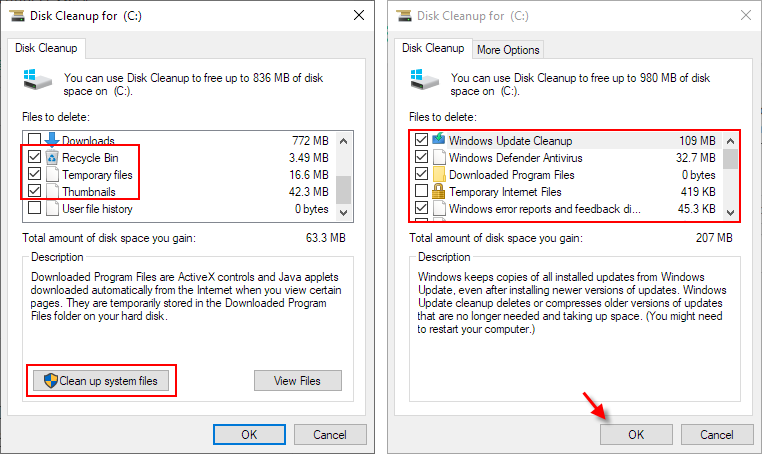Screen dimensions: 762x454
Task: Close the left Disk Cleanup window
Action: [x=359, y=16]
